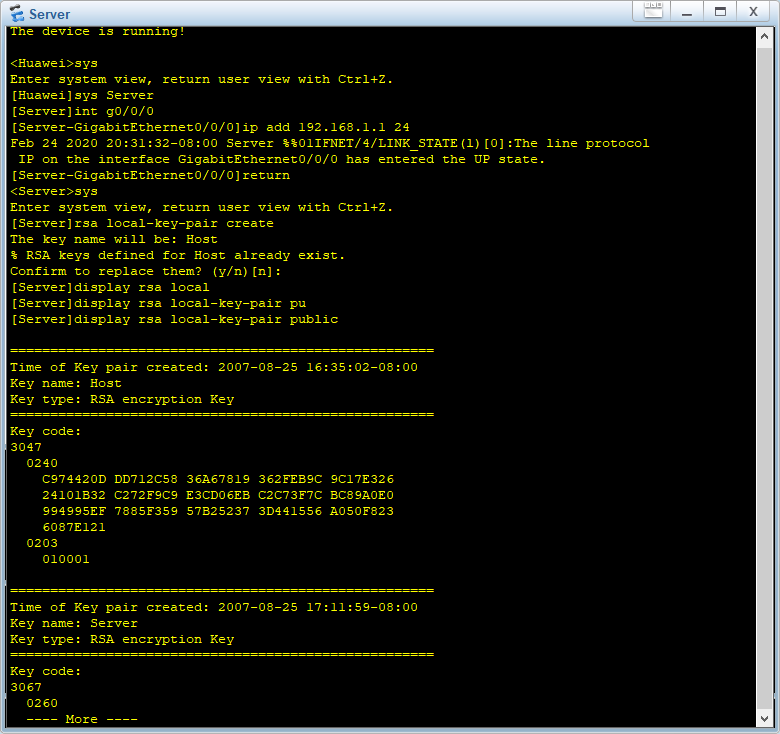Click the scrollbar up arrow
The width and height of the screenshot is (780, 734).
point(764,37)
